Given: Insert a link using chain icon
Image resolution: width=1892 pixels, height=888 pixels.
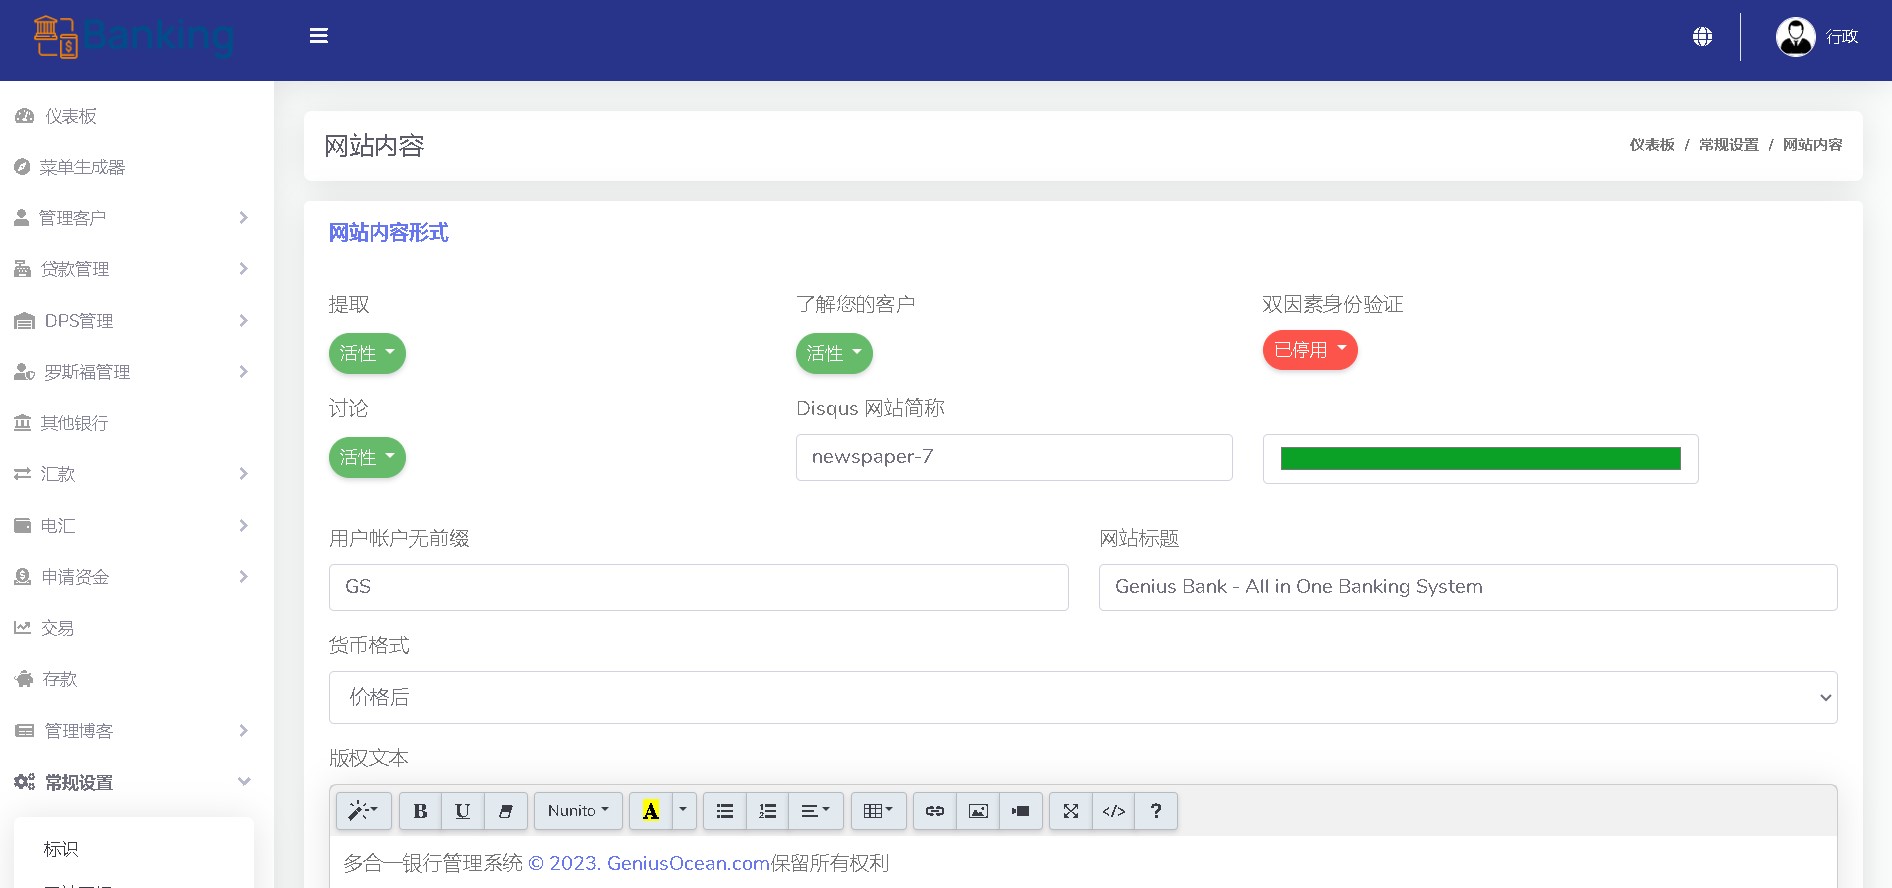Looking at the screenshot, I should 935,811.
